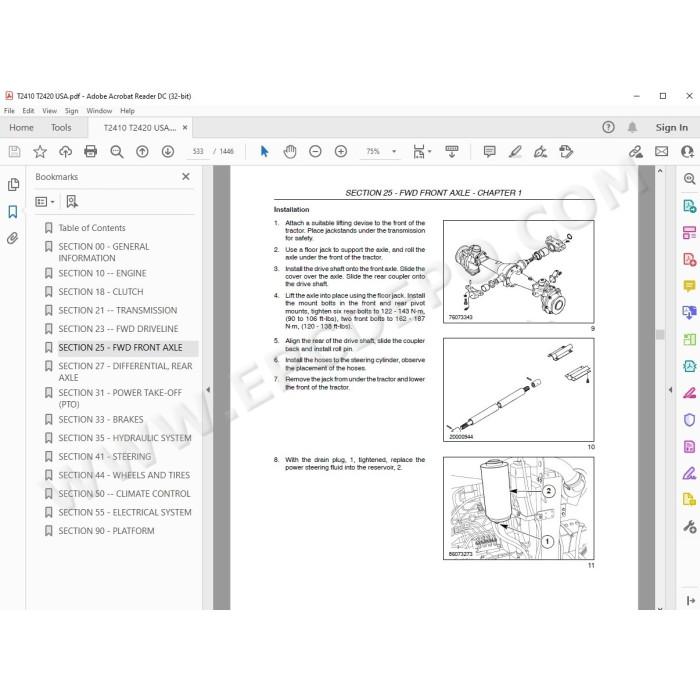The width and height of the screenshot is (700, 700).
Task: Open the View menu
Action: point(50,111)
